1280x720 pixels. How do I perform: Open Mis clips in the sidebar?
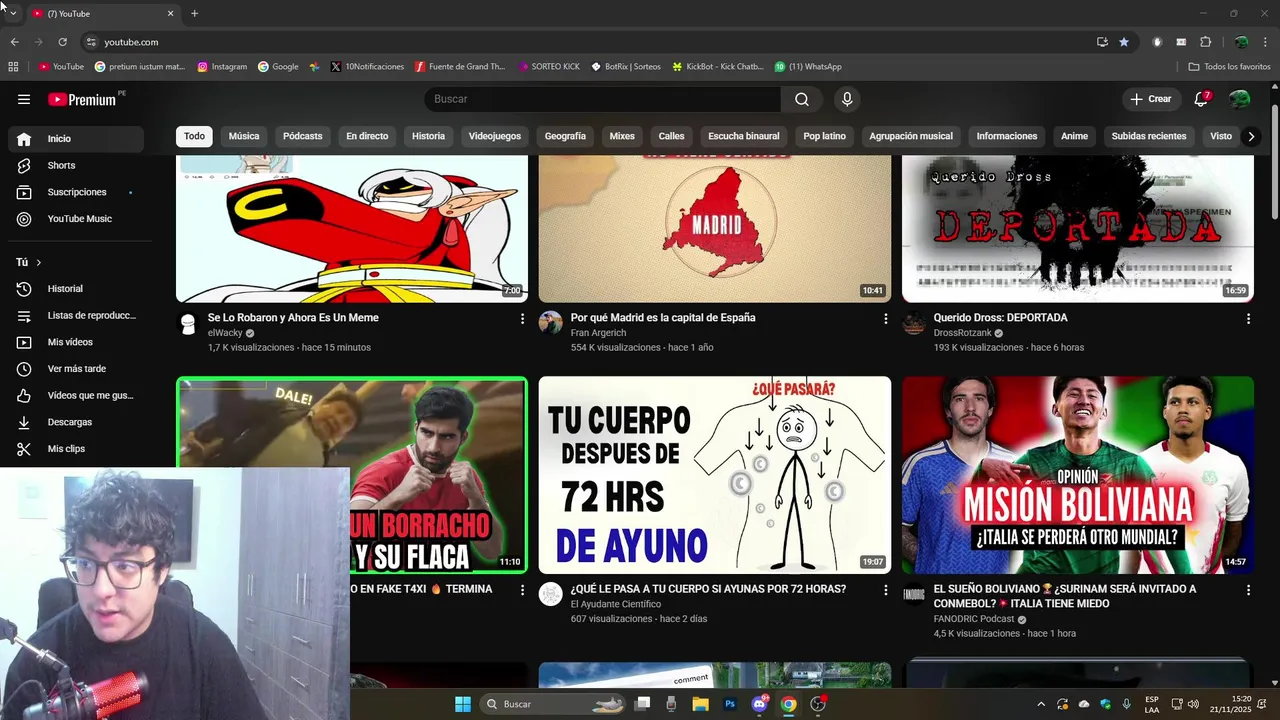[x=74, y=449]
